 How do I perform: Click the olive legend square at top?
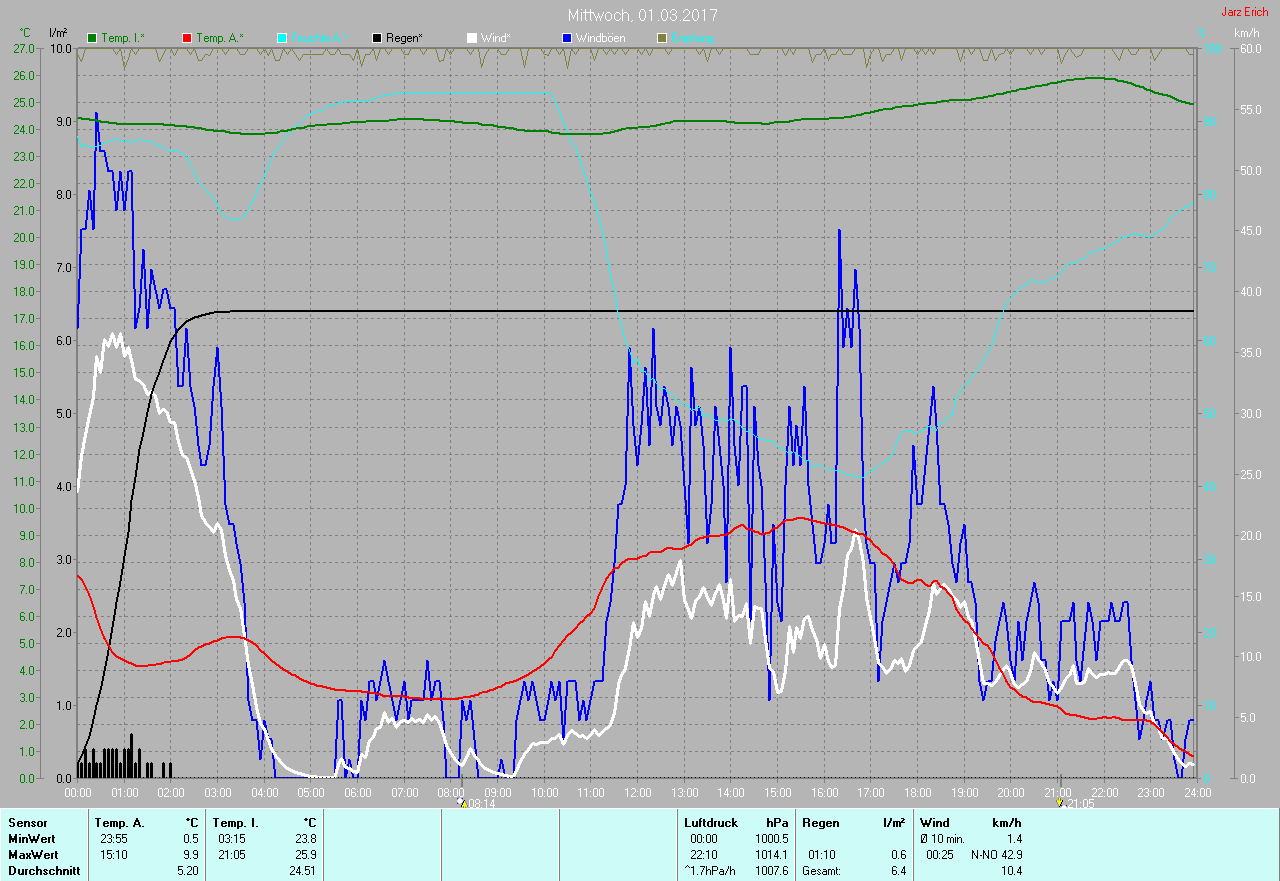coord(661,38)
